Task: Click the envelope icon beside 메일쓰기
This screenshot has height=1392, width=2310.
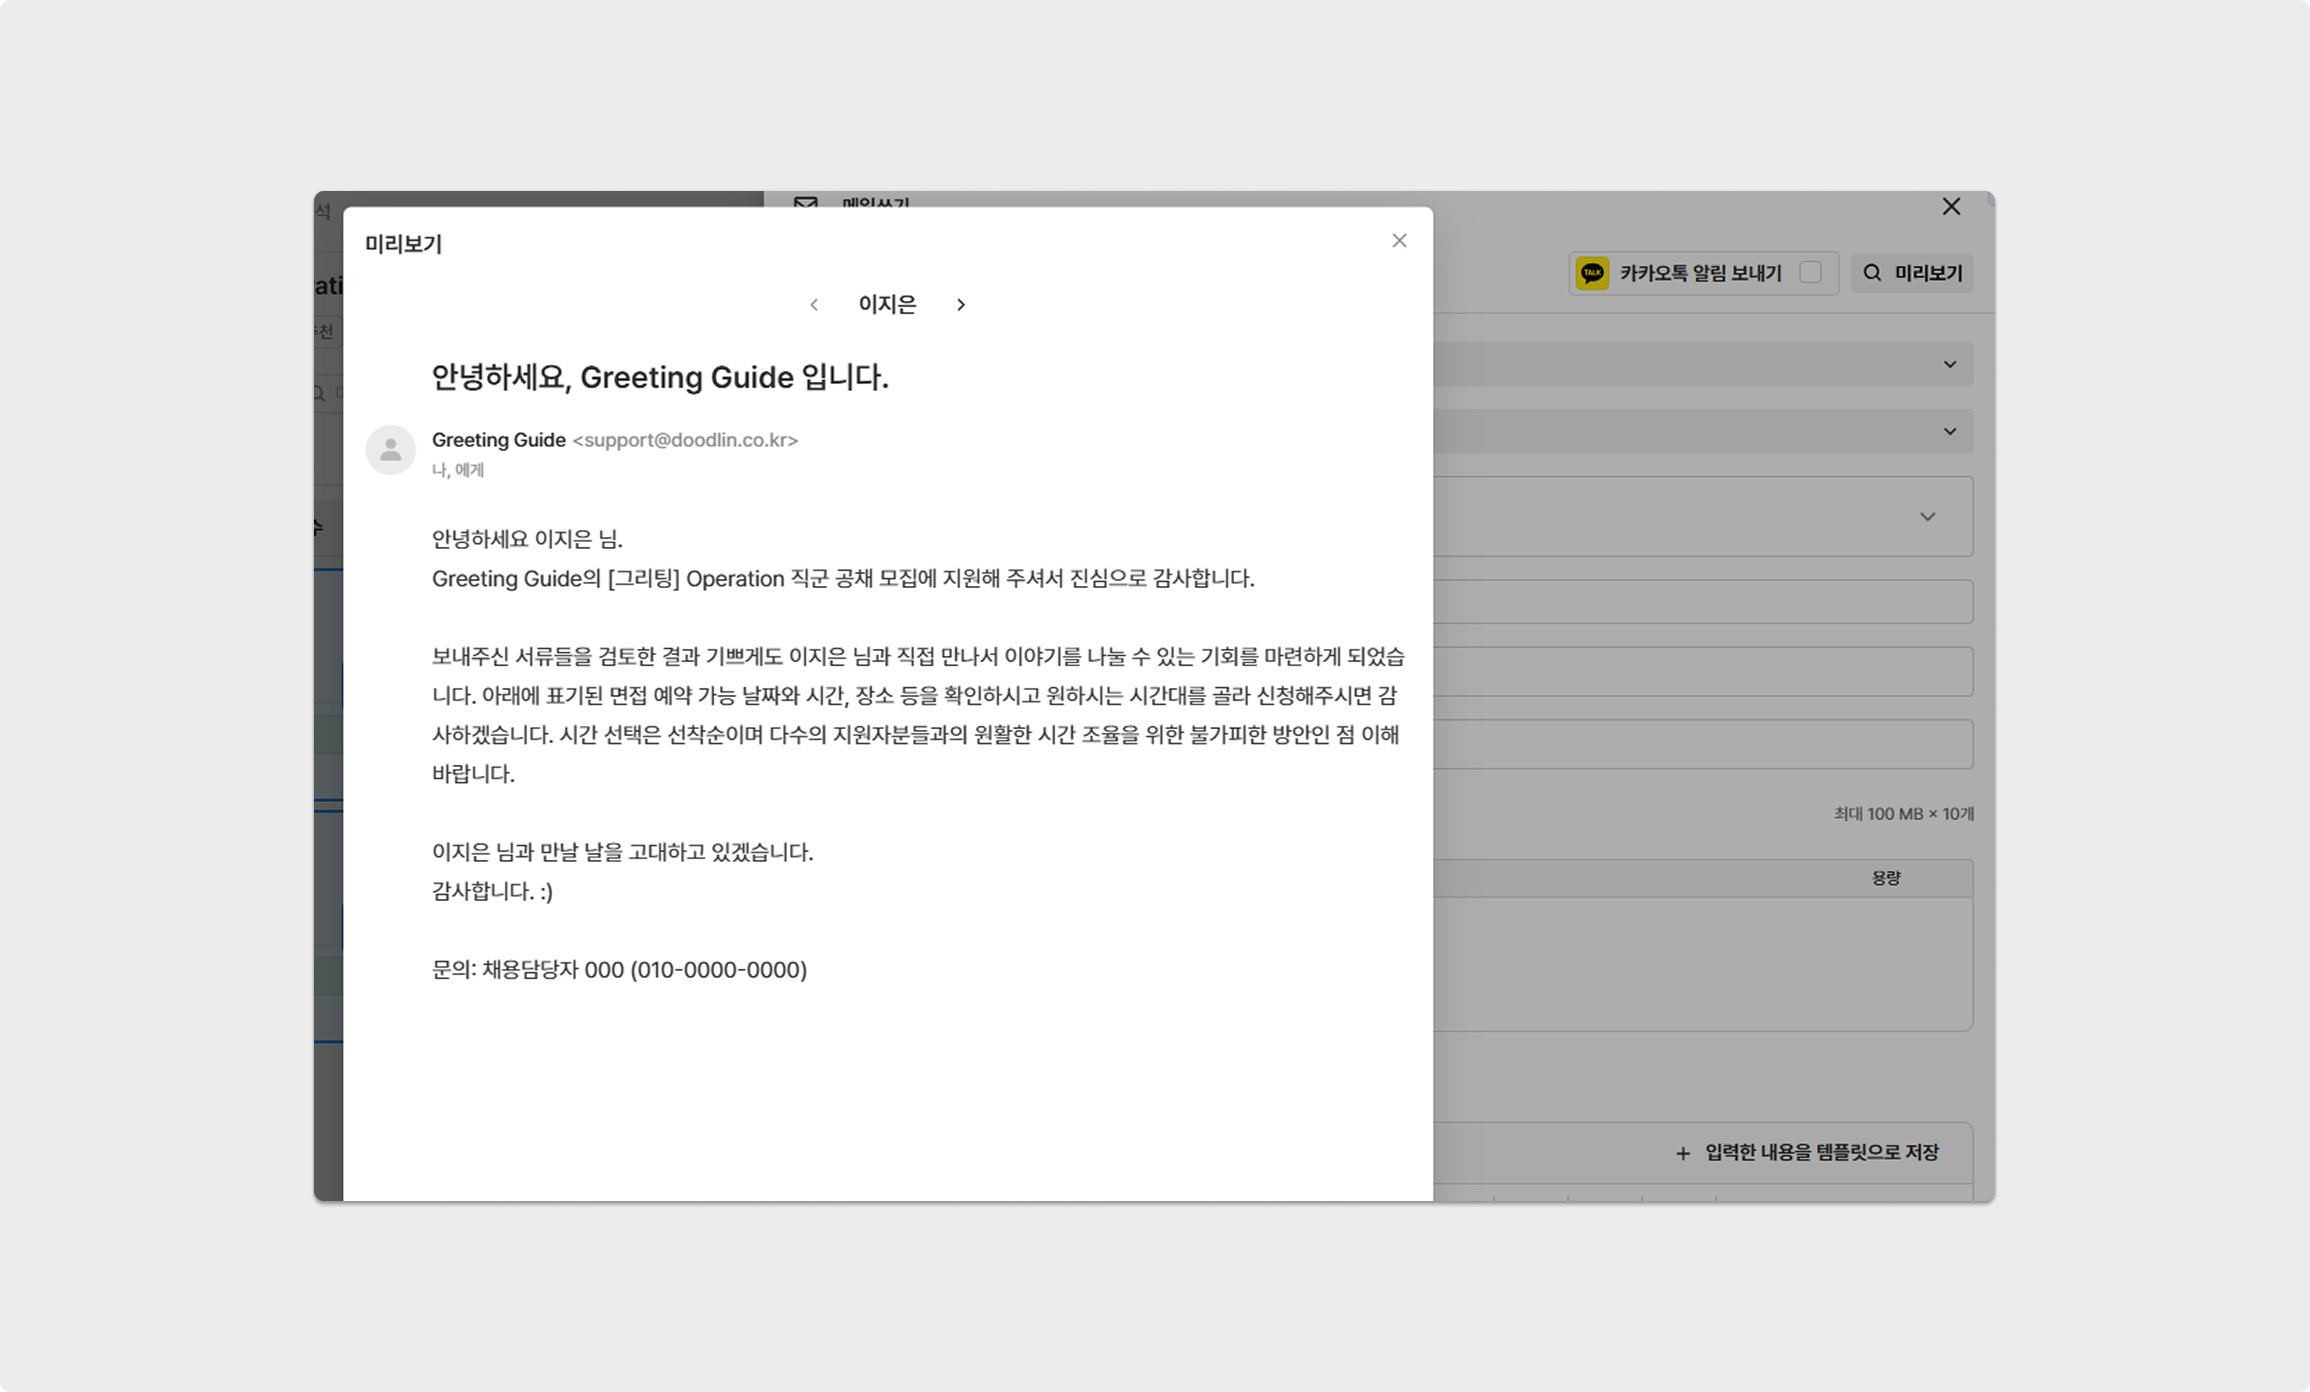Action: pyautogui.click(x=806, y=203)
